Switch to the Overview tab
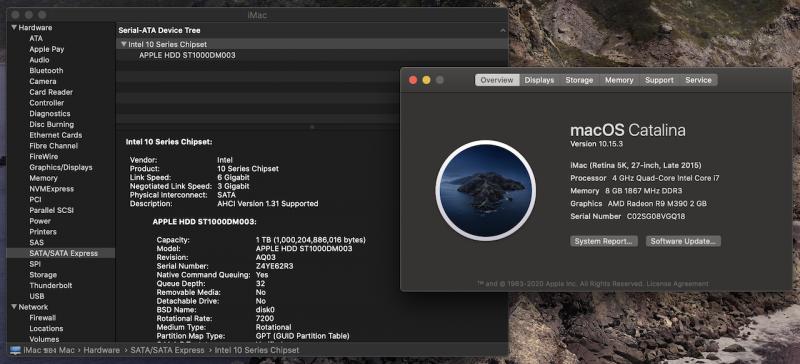Viewport: 800px width, 364px height. (497, 80)
